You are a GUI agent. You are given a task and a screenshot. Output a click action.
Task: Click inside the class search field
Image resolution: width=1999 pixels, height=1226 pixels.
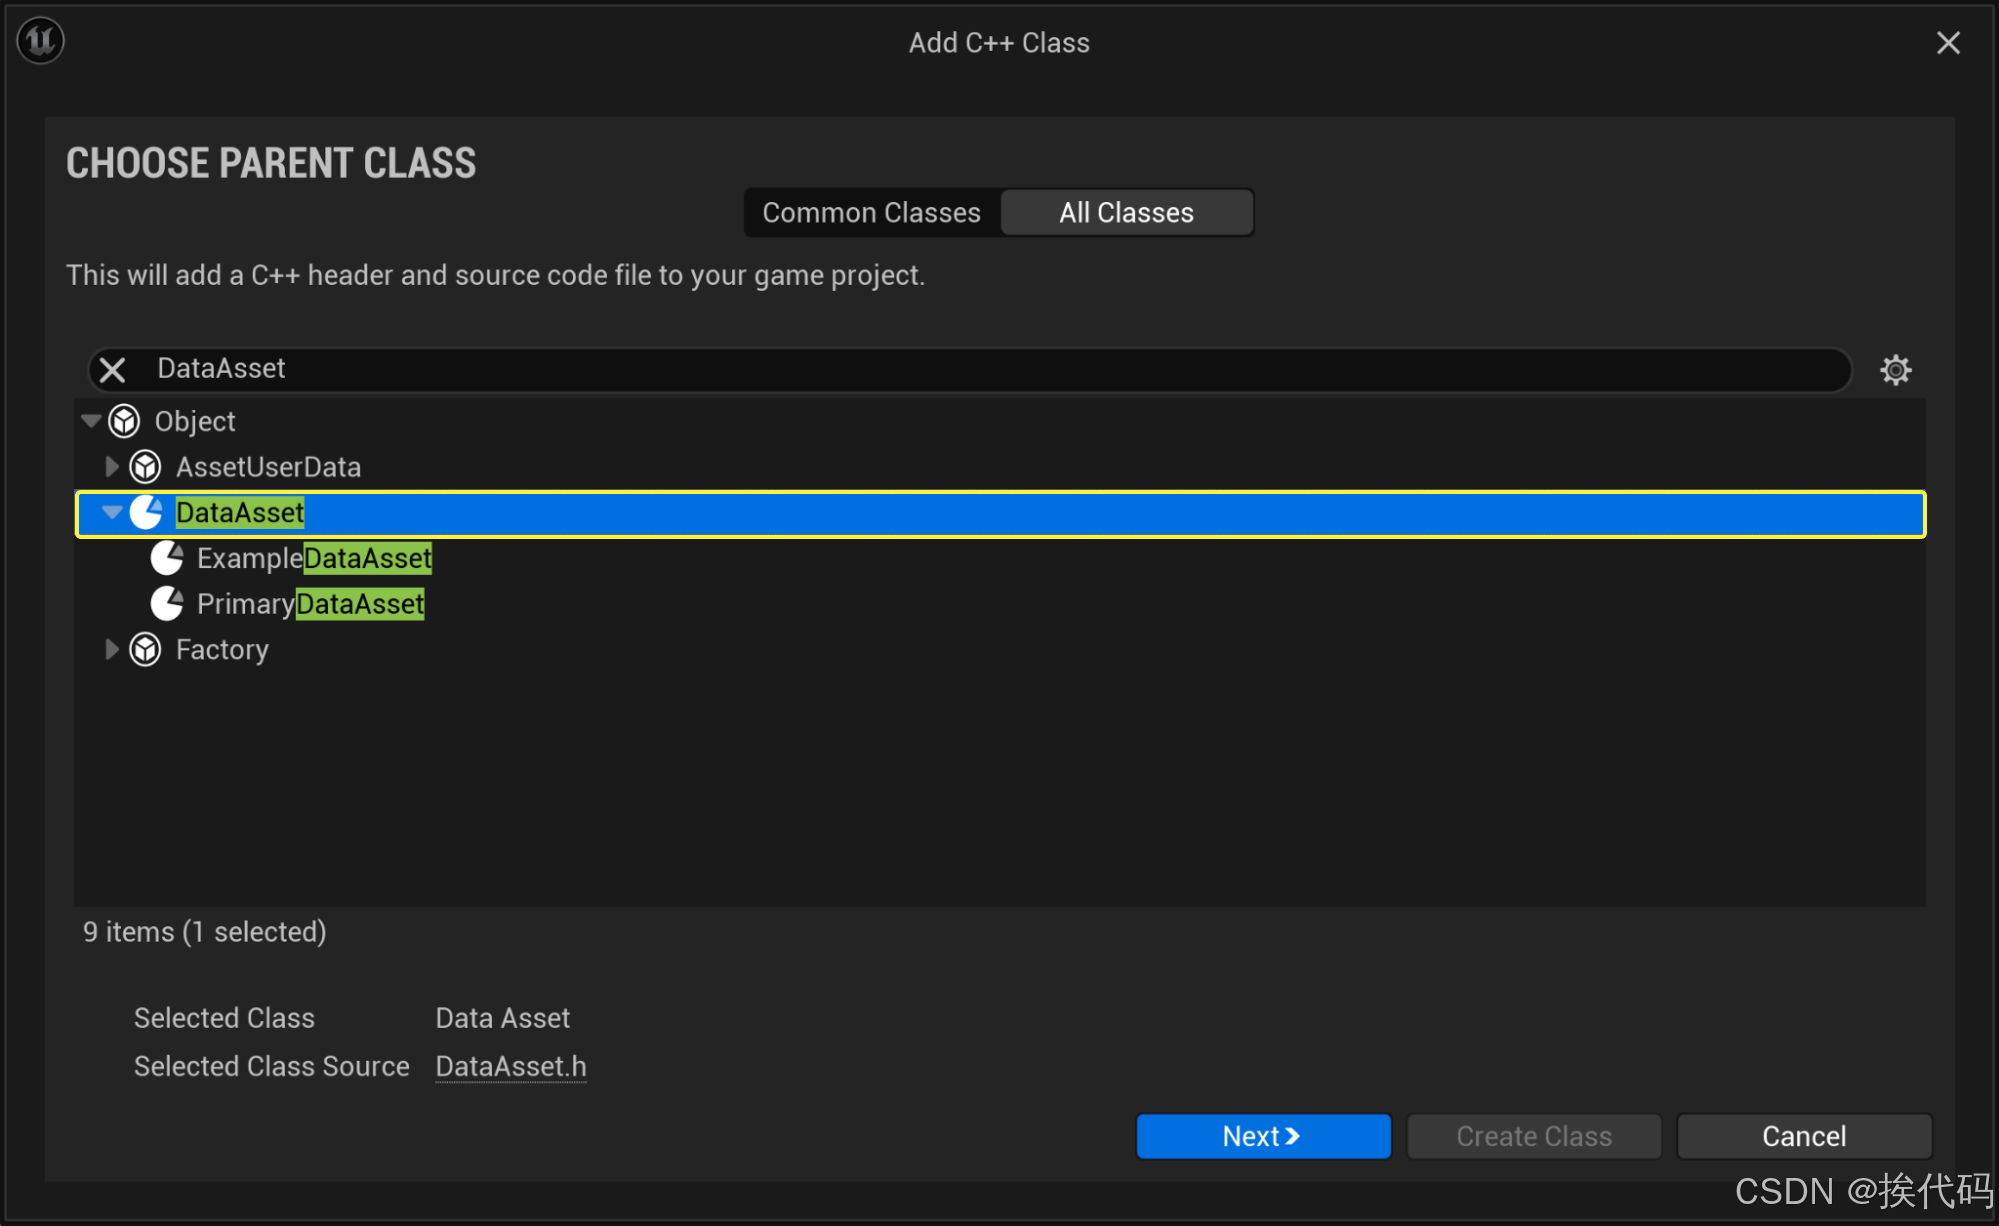click(900, 369)
